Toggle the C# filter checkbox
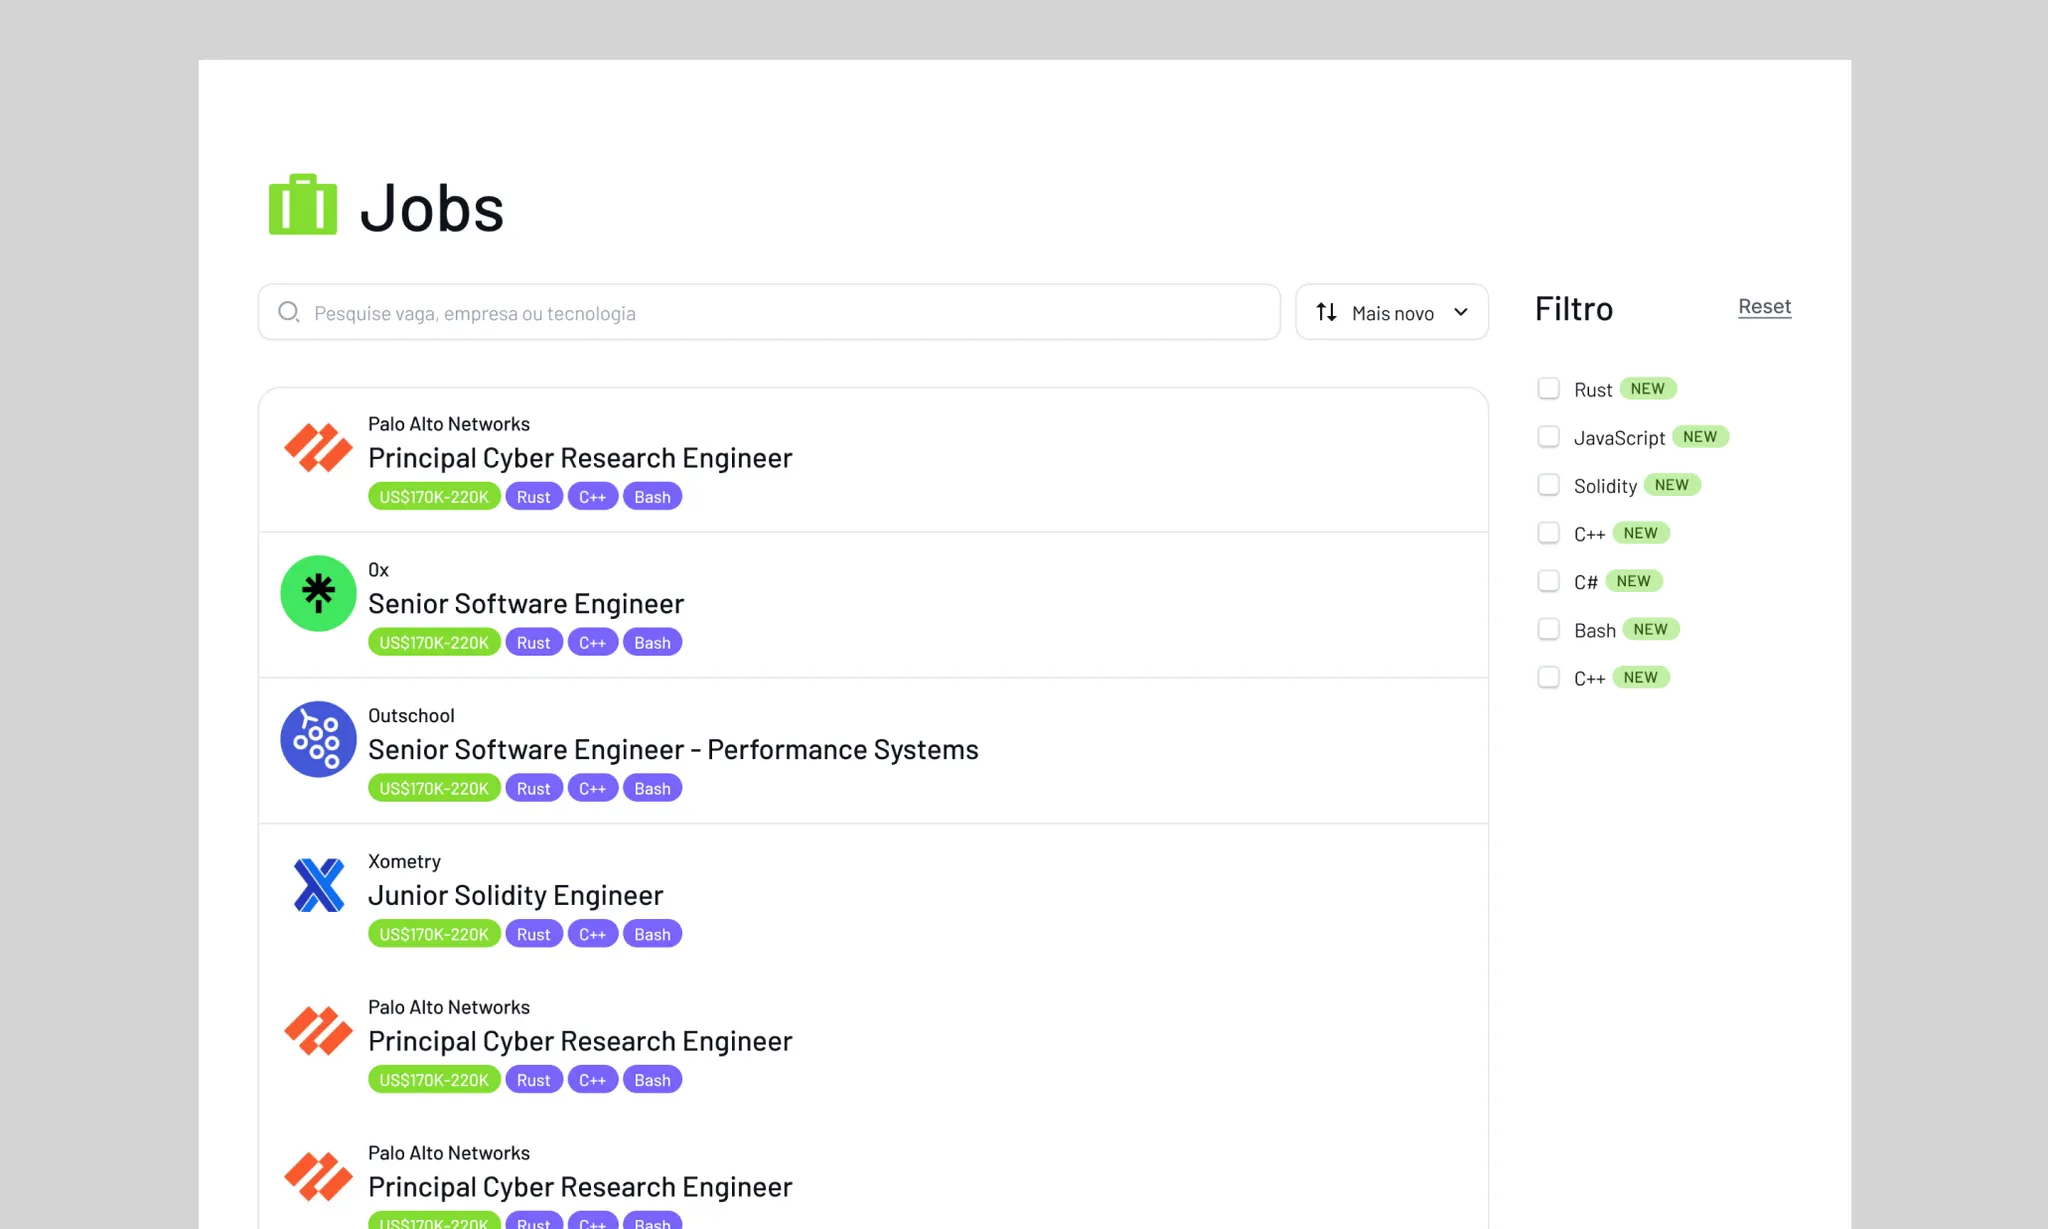The height and width of the screenshot is (1229, 2048). tap(1548, 581)
